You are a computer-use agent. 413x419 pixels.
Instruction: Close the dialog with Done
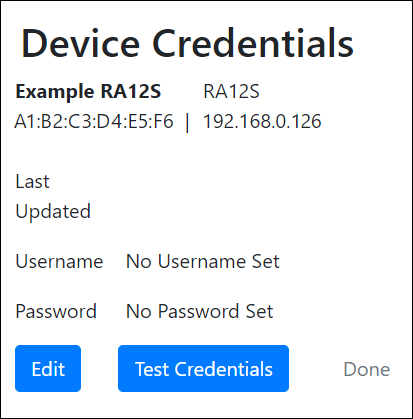(367, 369)
